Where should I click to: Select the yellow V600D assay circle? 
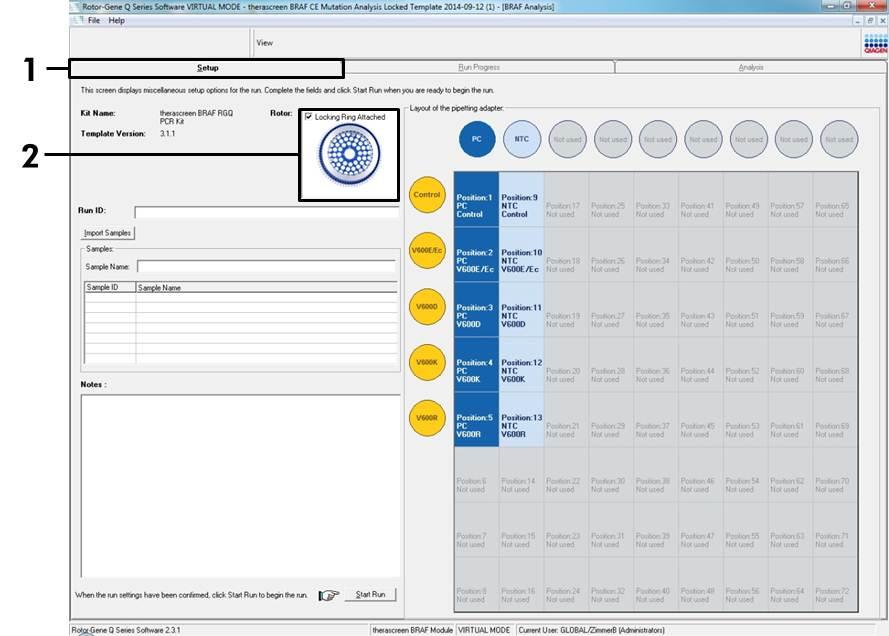point(427,306)
